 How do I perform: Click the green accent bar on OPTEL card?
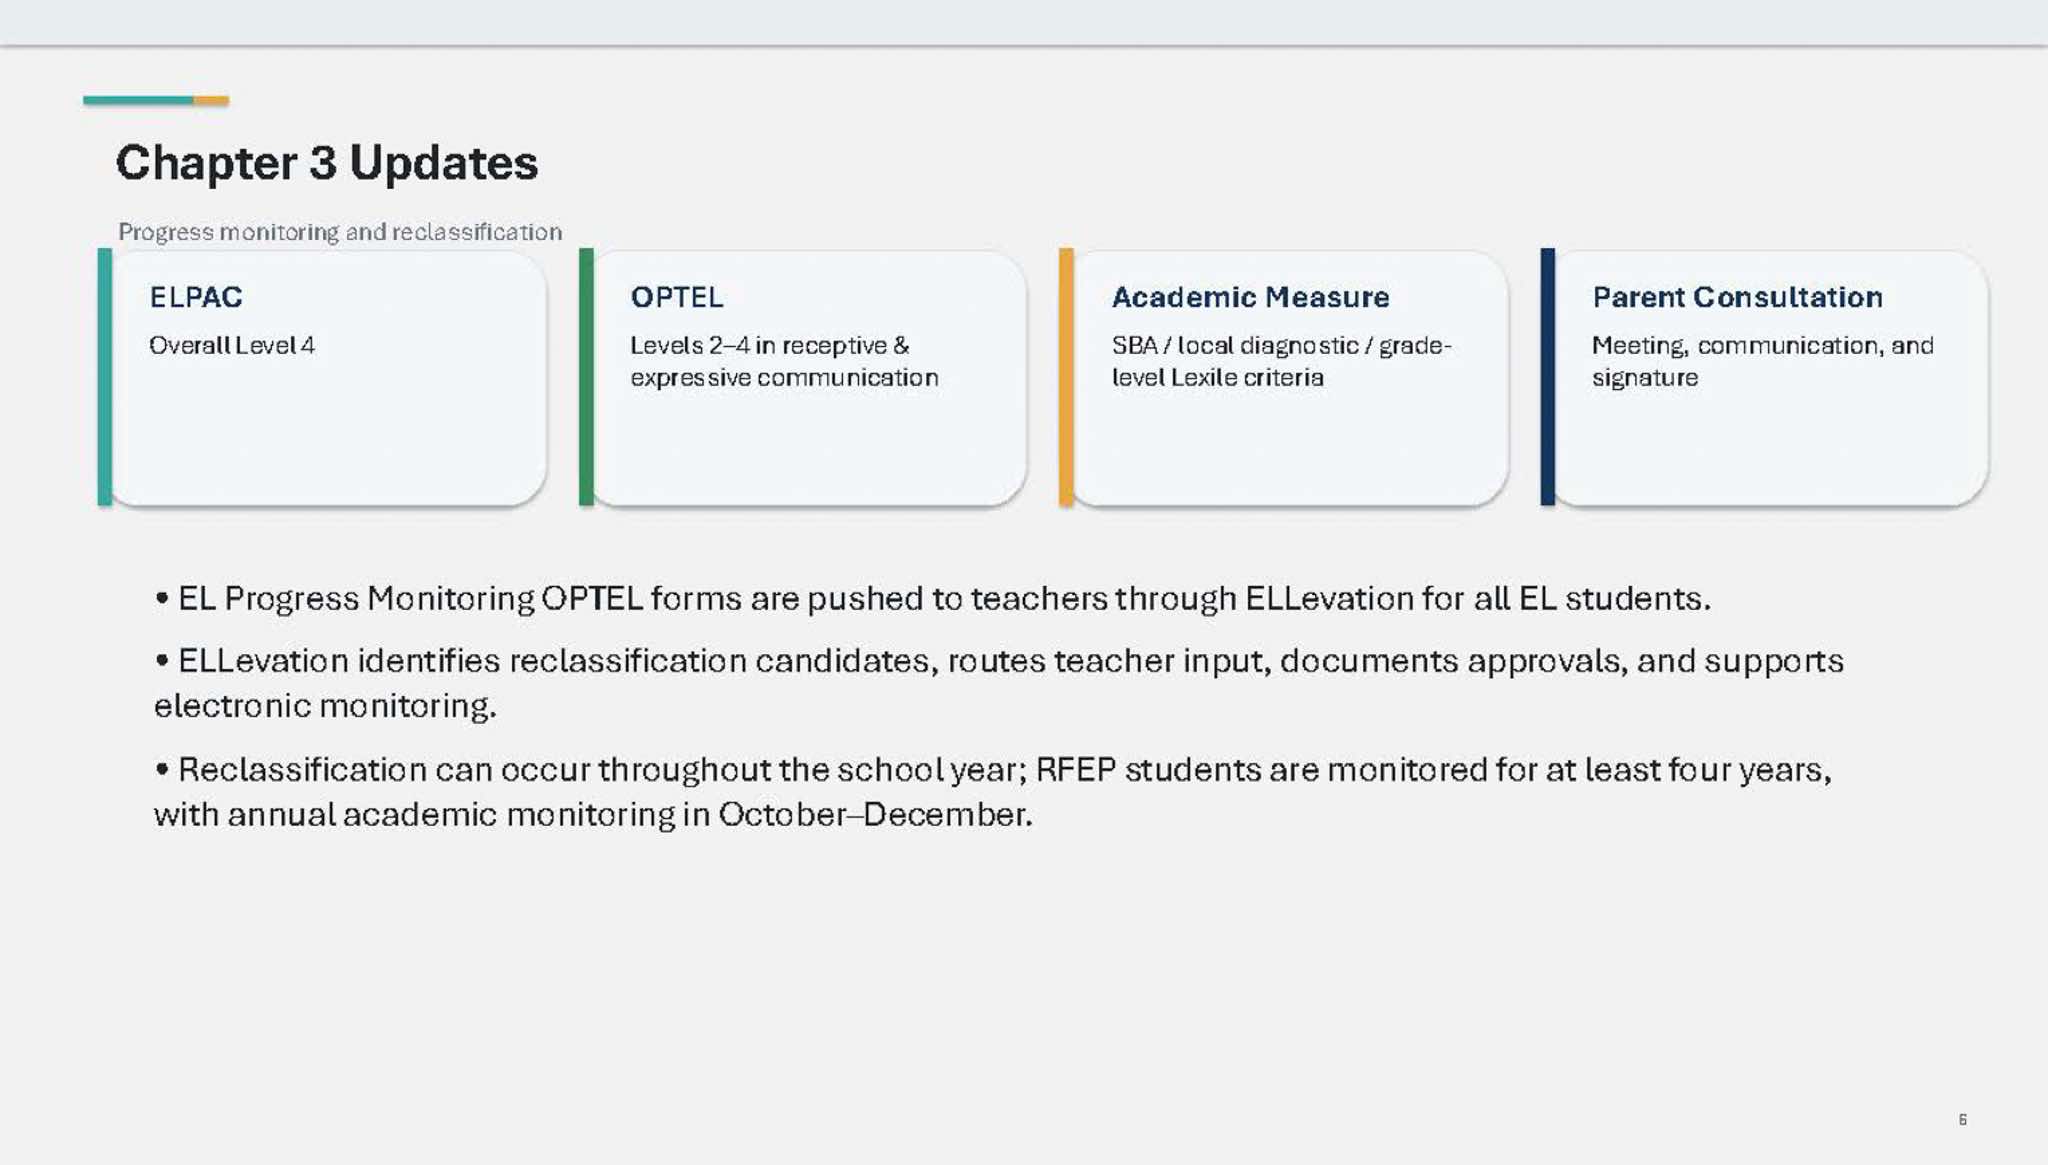[586, 377]
